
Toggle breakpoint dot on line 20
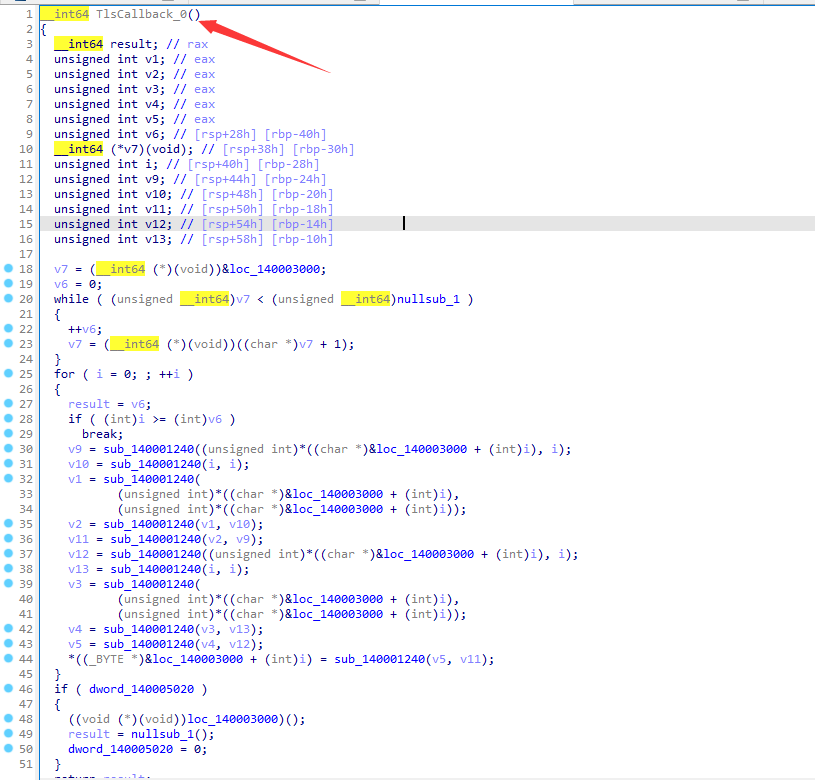8,298
